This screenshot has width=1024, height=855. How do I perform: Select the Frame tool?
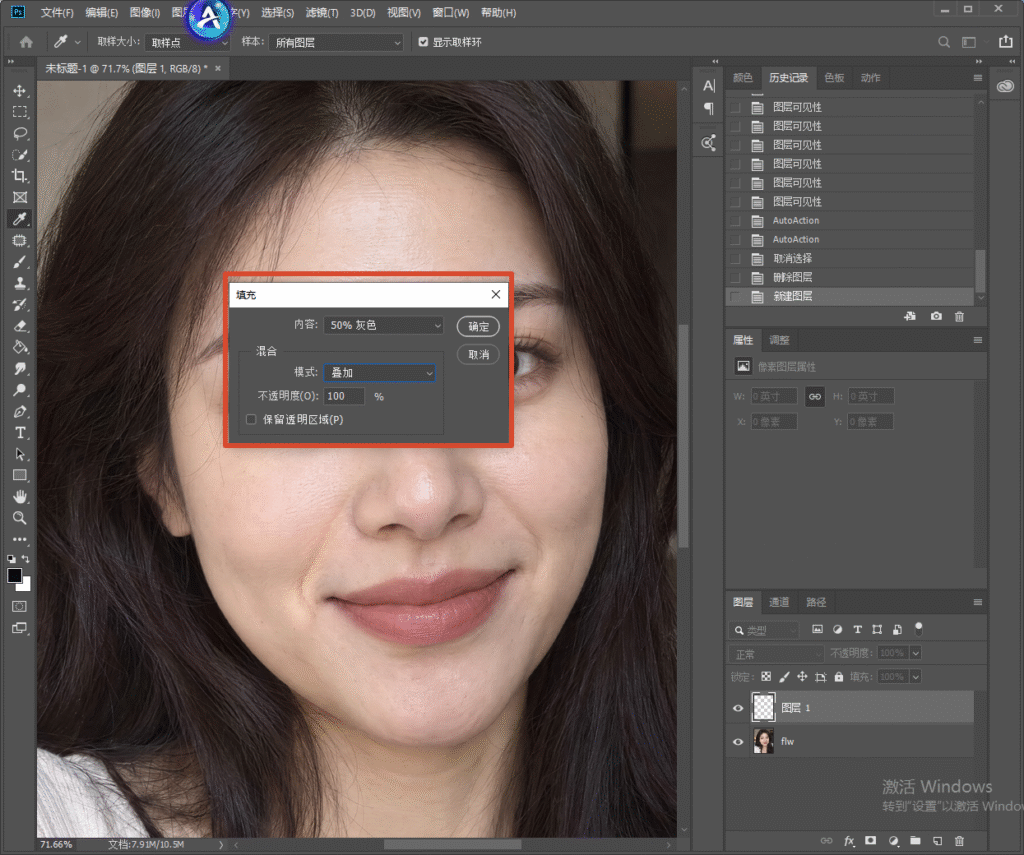[x=20, y=197]
